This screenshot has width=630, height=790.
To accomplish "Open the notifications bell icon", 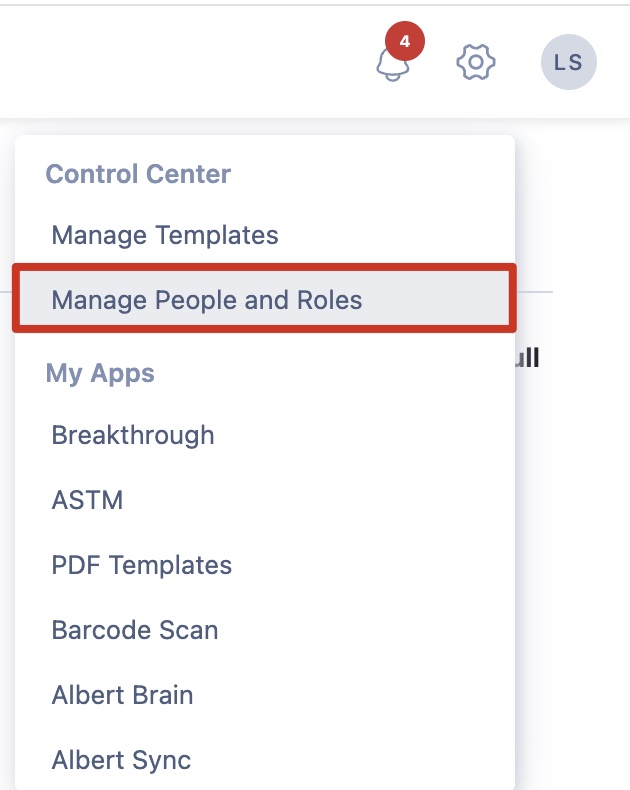I will coord(391,66).
